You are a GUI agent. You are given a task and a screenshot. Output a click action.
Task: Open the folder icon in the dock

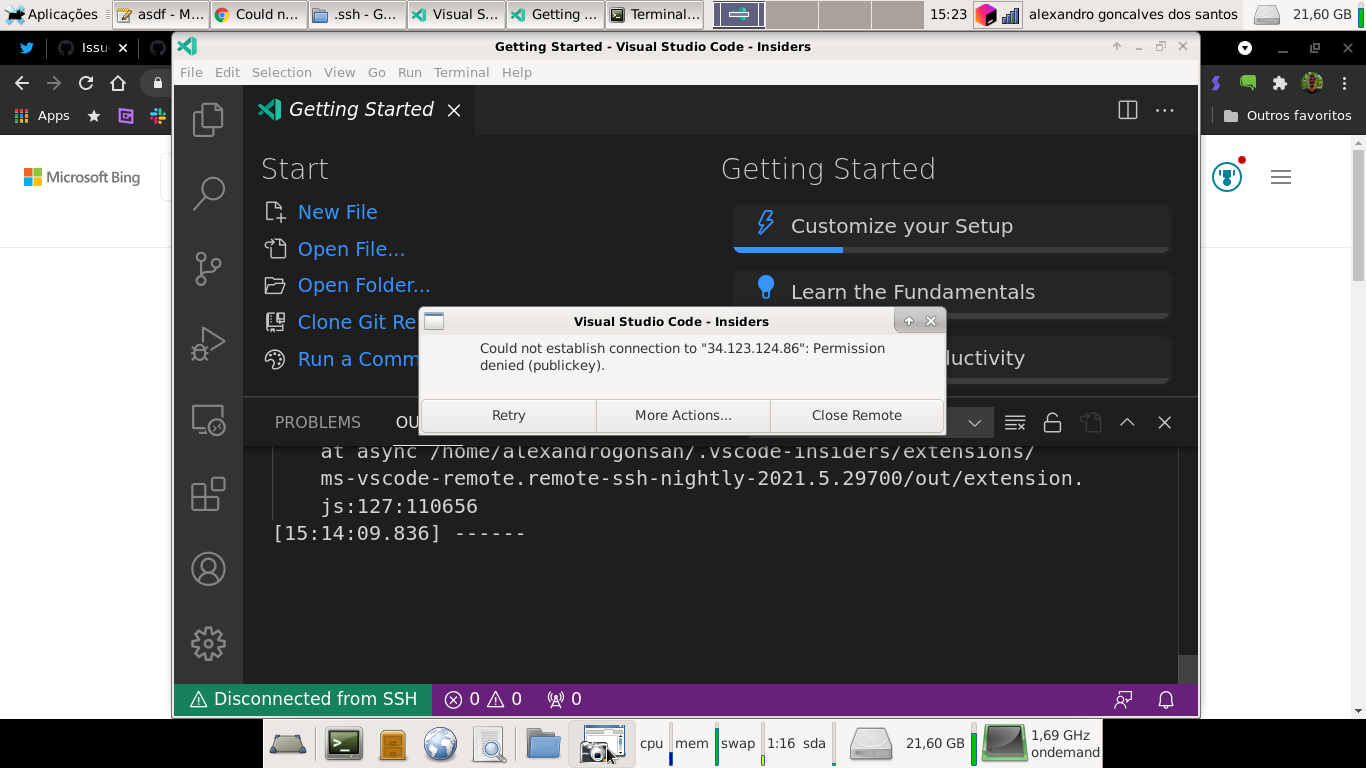[543, 743]
